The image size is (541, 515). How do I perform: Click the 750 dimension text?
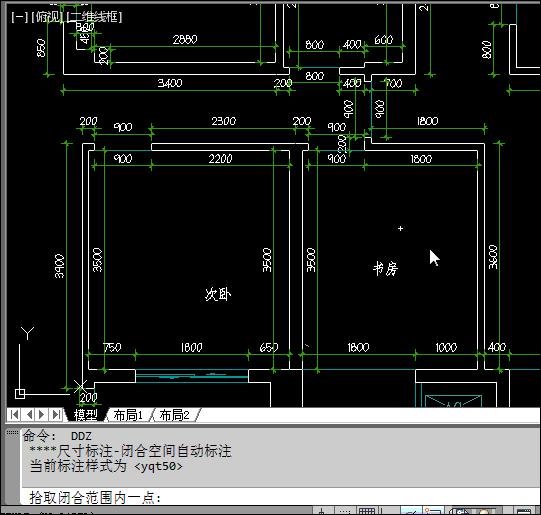(112, 347)
